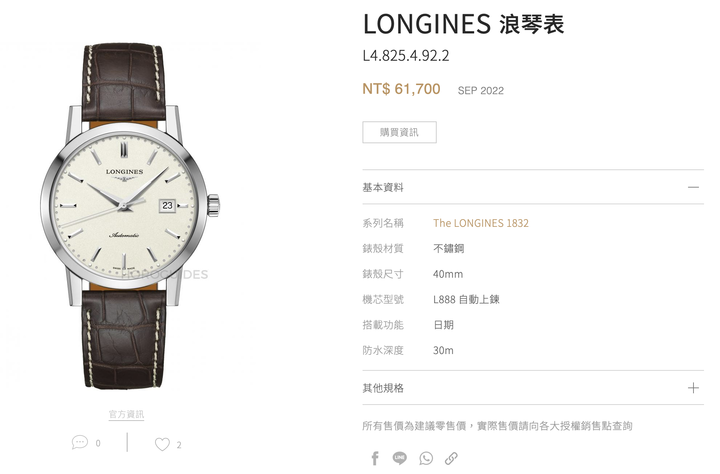
Task: Click the Longines watch product image
Action: 129,216
